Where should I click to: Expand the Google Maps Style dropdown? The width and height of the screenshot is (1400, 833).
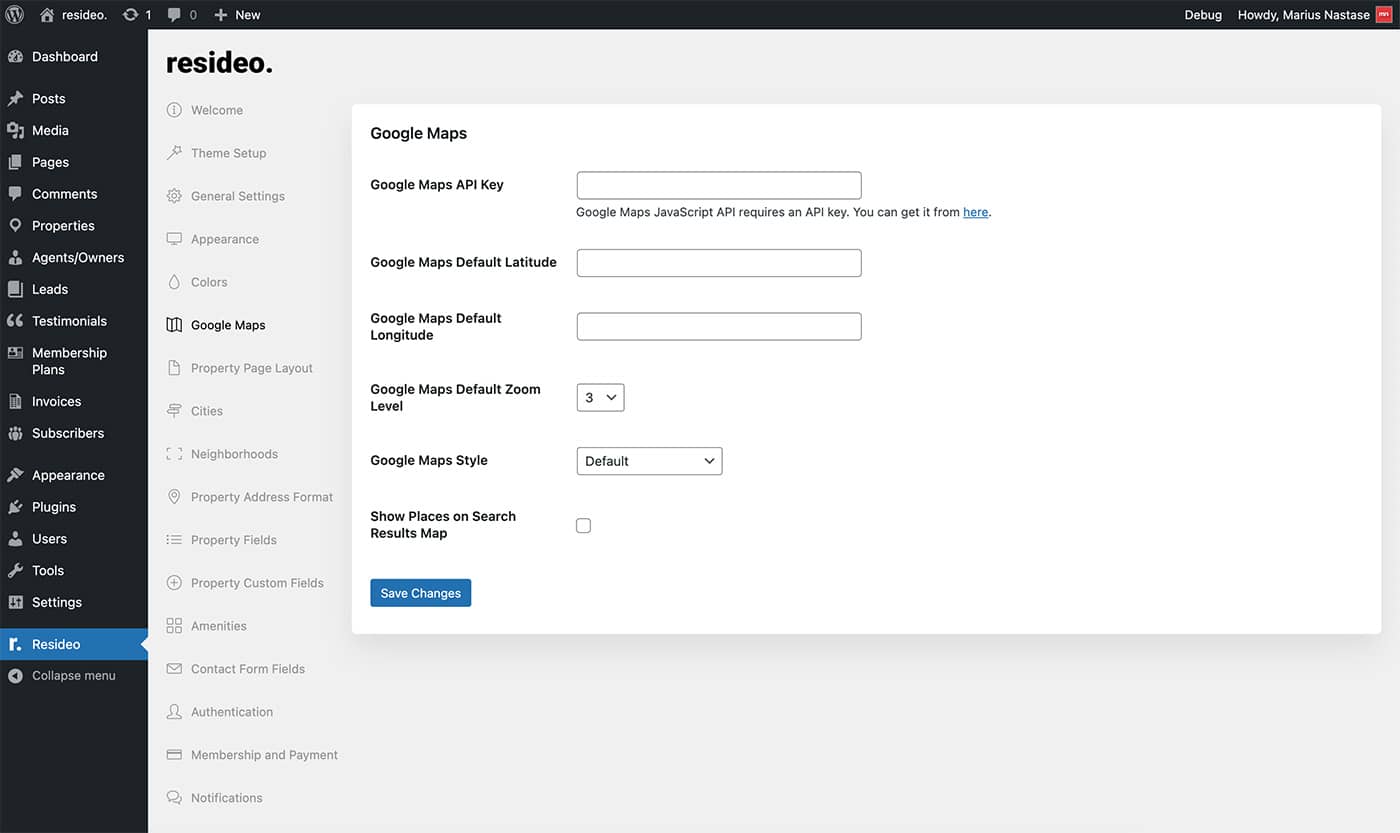(649, 461)
